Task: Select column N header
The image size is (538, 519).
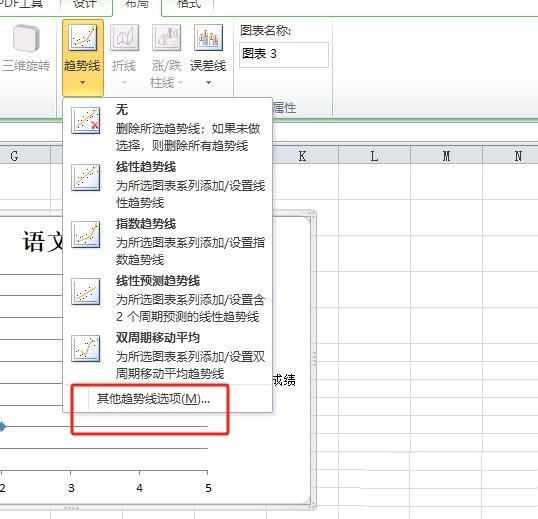Action: [x=510, y=156]
